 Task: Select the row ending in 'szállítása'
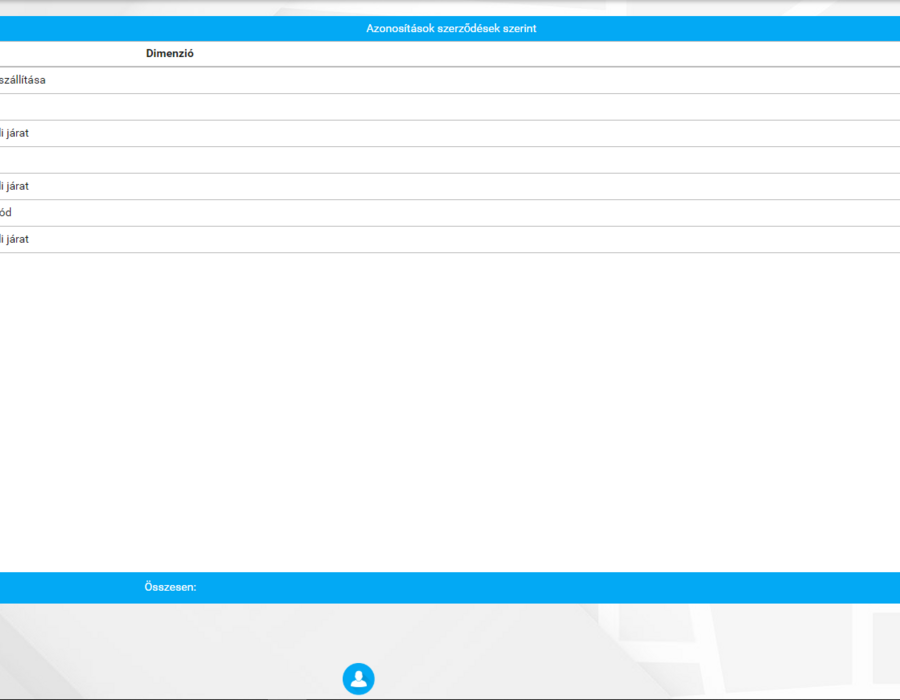(x=450, y=80)
